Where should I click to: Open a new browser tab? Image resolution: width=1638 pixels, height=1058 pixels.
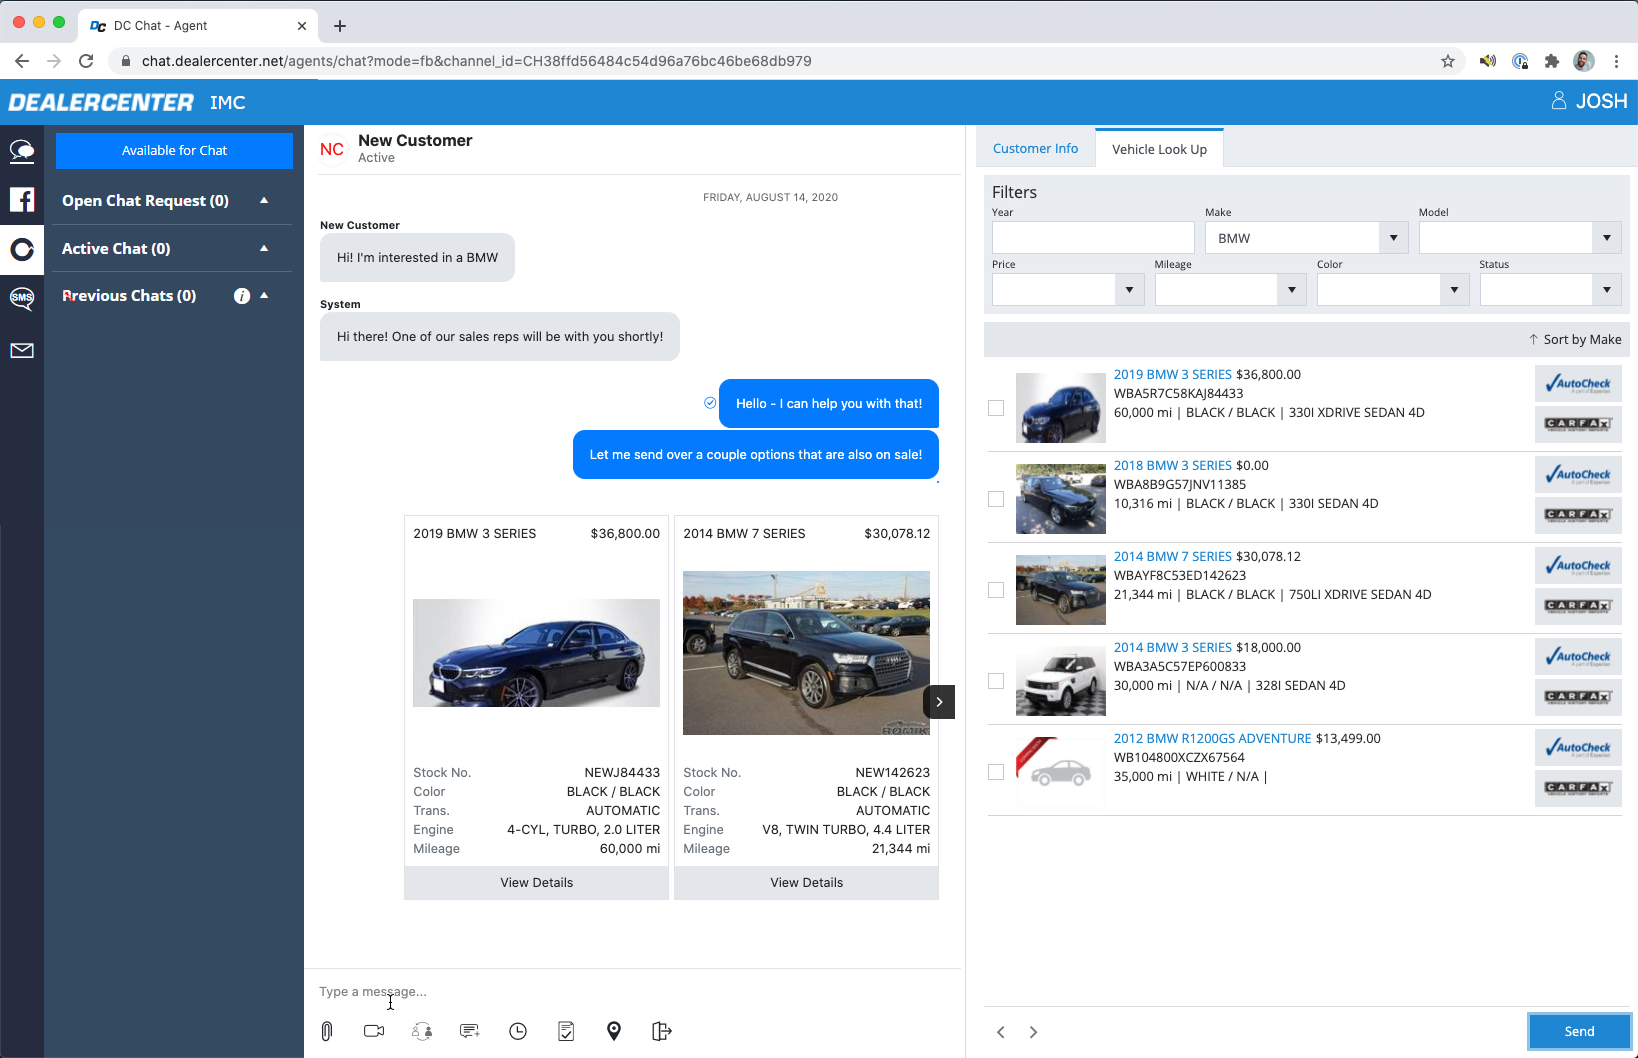point(340,26)
